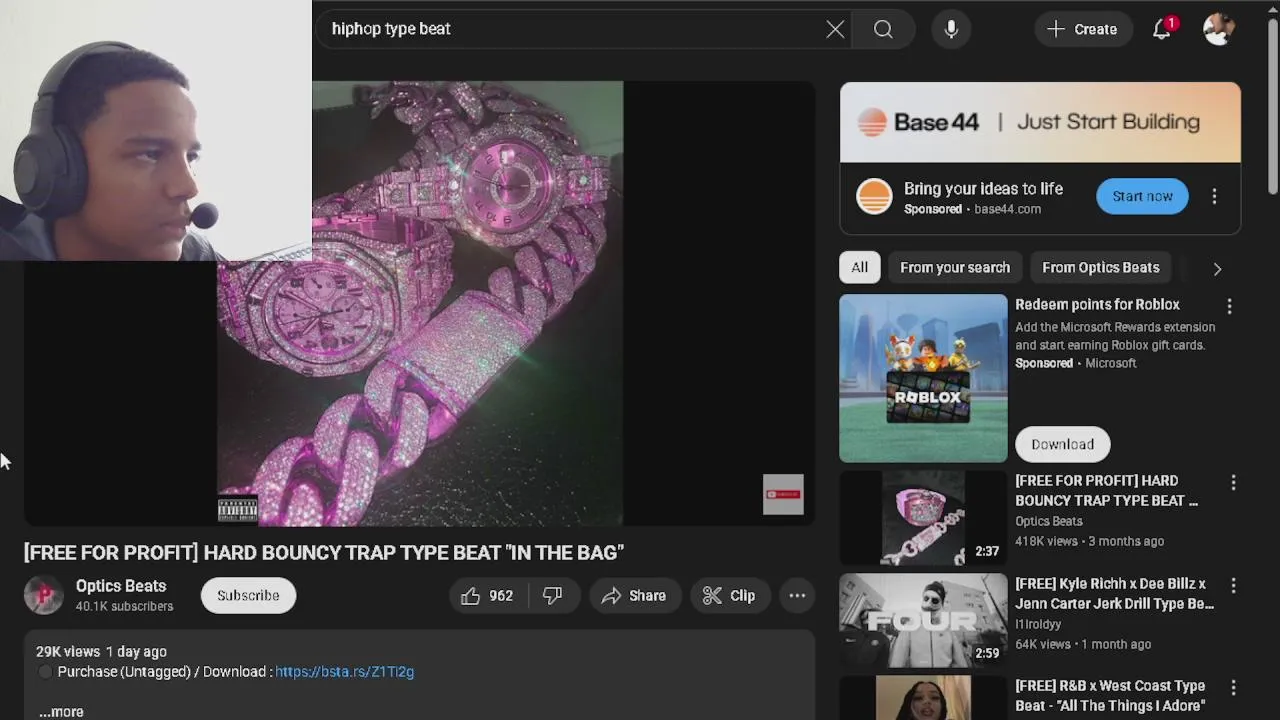Open Redeem points for Roblox title
Image resolution: width=1280 pixels, height=720 pixels.
(x=1097, y=305)
